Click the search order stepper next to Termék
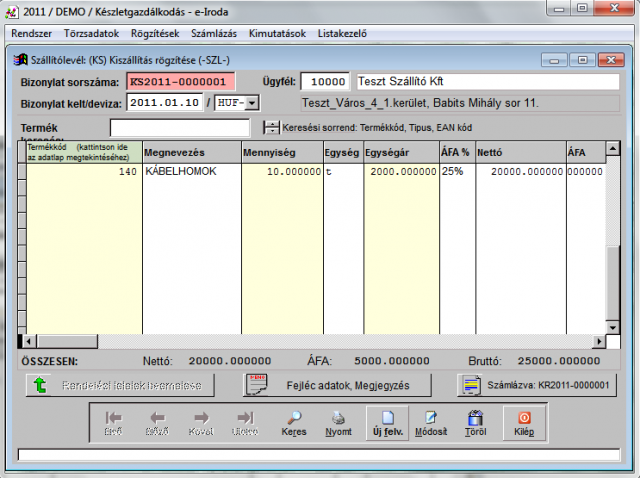 point(271,127)
